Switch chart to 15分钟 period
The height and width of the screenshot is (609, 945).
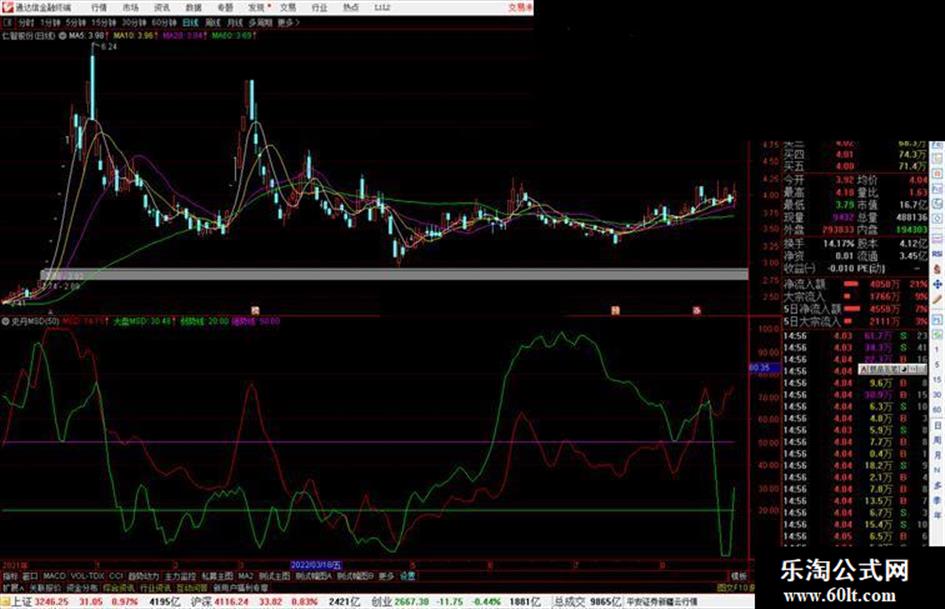pos(104,22)
